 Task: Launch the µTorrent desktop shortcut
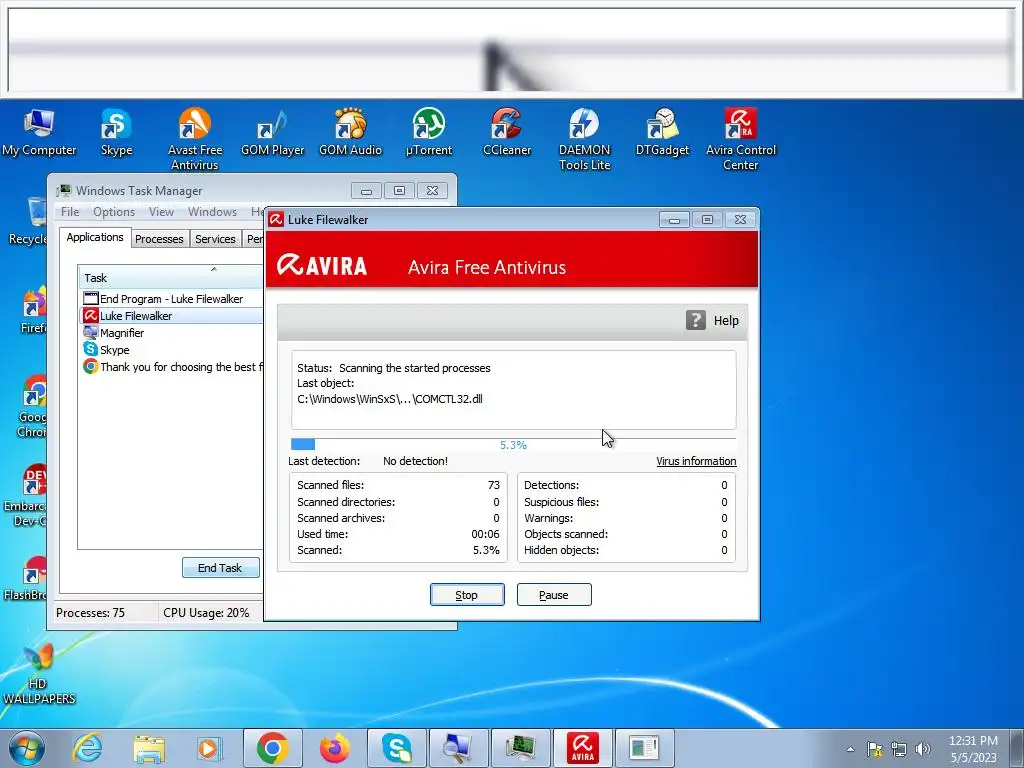click(x=428, y=133)
